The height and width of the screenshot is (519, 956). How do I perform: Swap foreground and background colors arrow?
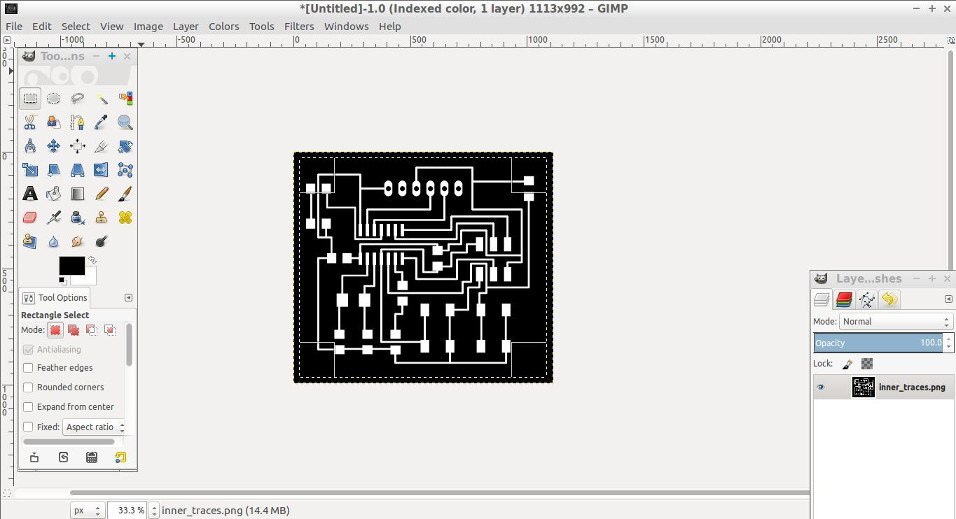(92, 260)
